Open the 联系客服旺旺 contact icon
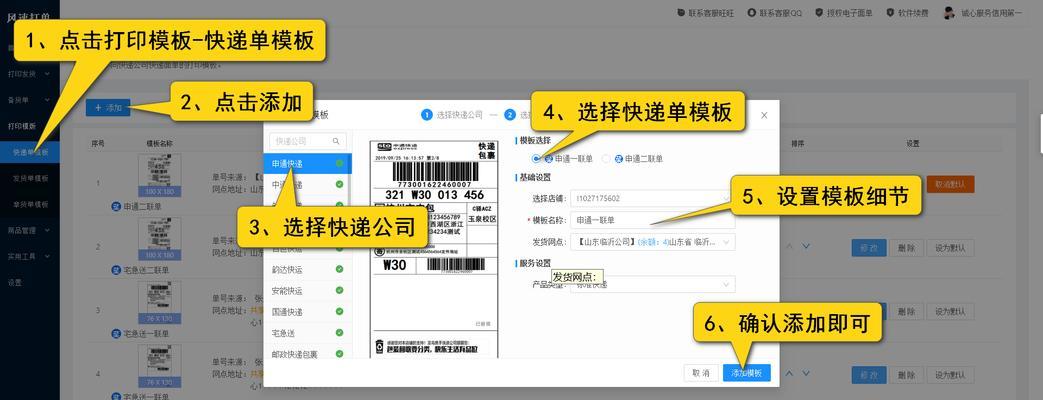The width and height of the screenshot is (1043, 400). [680, 13]
